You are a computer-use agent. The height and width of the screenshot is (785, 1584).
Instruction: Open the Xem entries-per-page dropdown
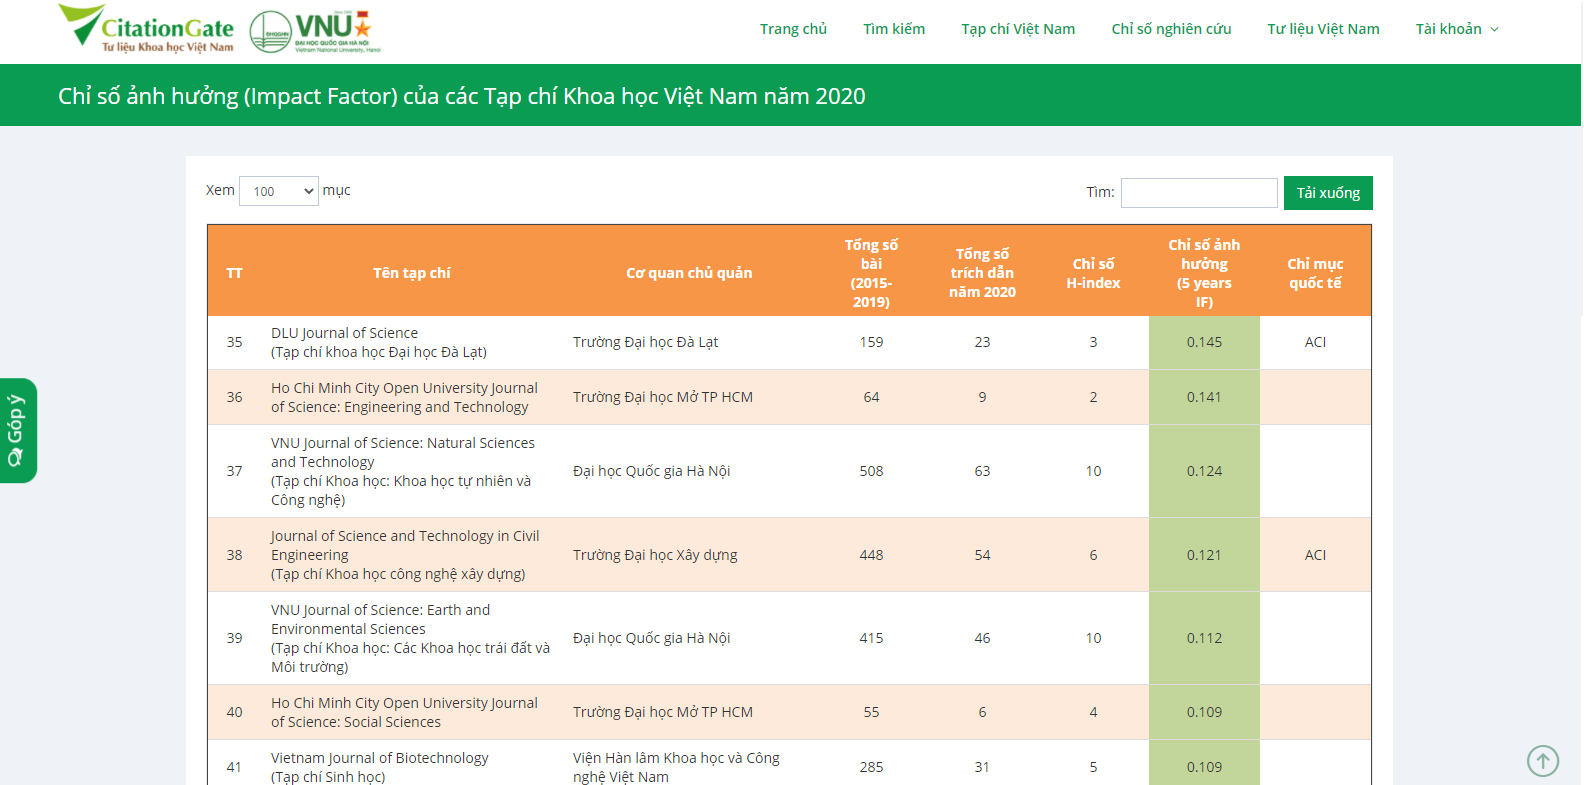click(278, 191)
